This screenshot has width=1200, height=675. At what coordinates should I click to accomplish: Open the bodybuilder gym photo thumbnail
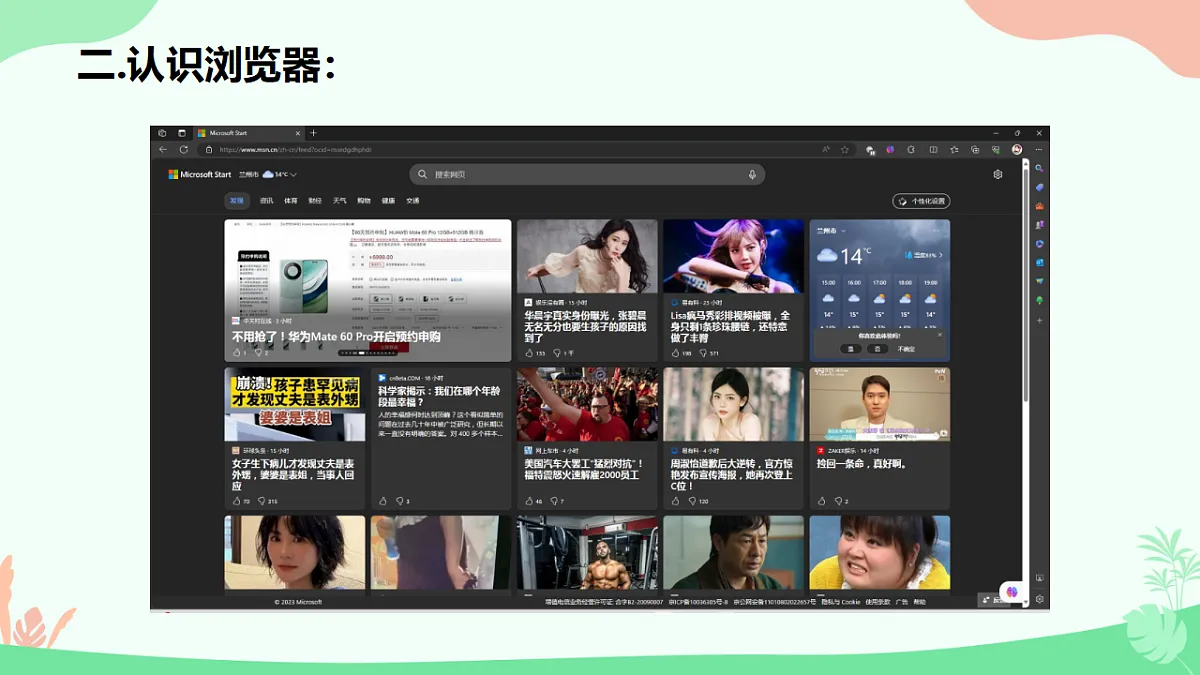pyautogui.click(x=587, y=553)
